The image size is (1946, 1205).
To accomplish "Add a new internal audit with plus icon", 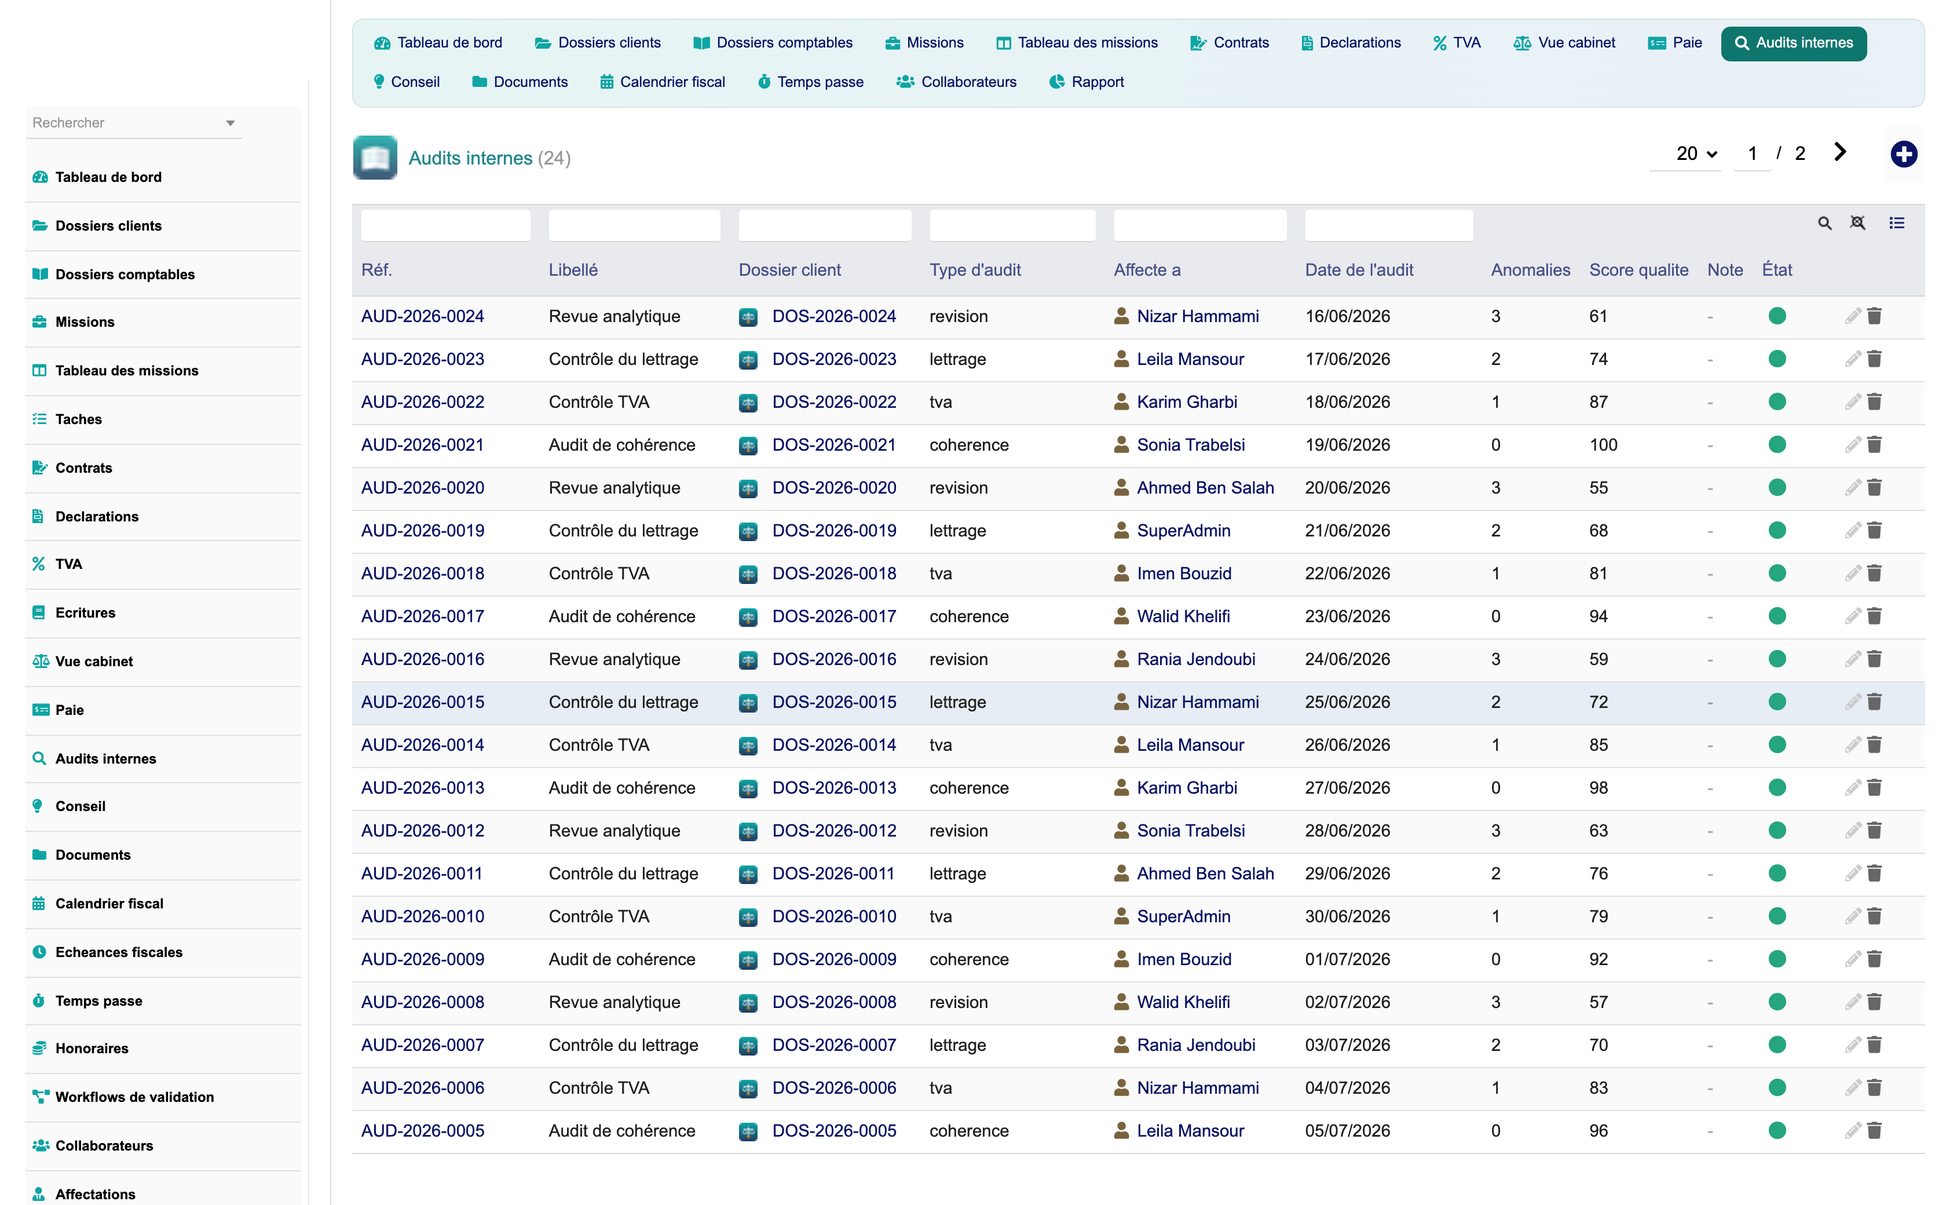I will click(x=1903, y=154).
